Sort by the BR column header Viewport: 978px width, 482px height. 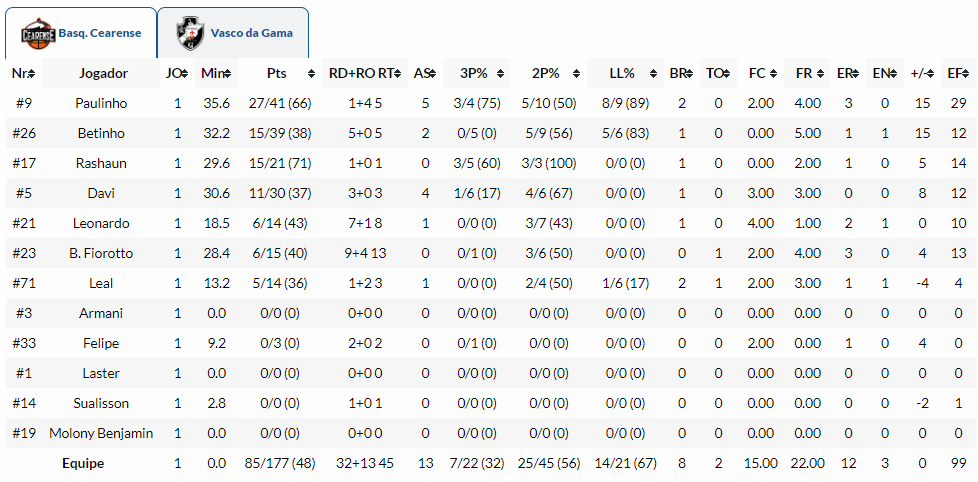coord(680,73)
